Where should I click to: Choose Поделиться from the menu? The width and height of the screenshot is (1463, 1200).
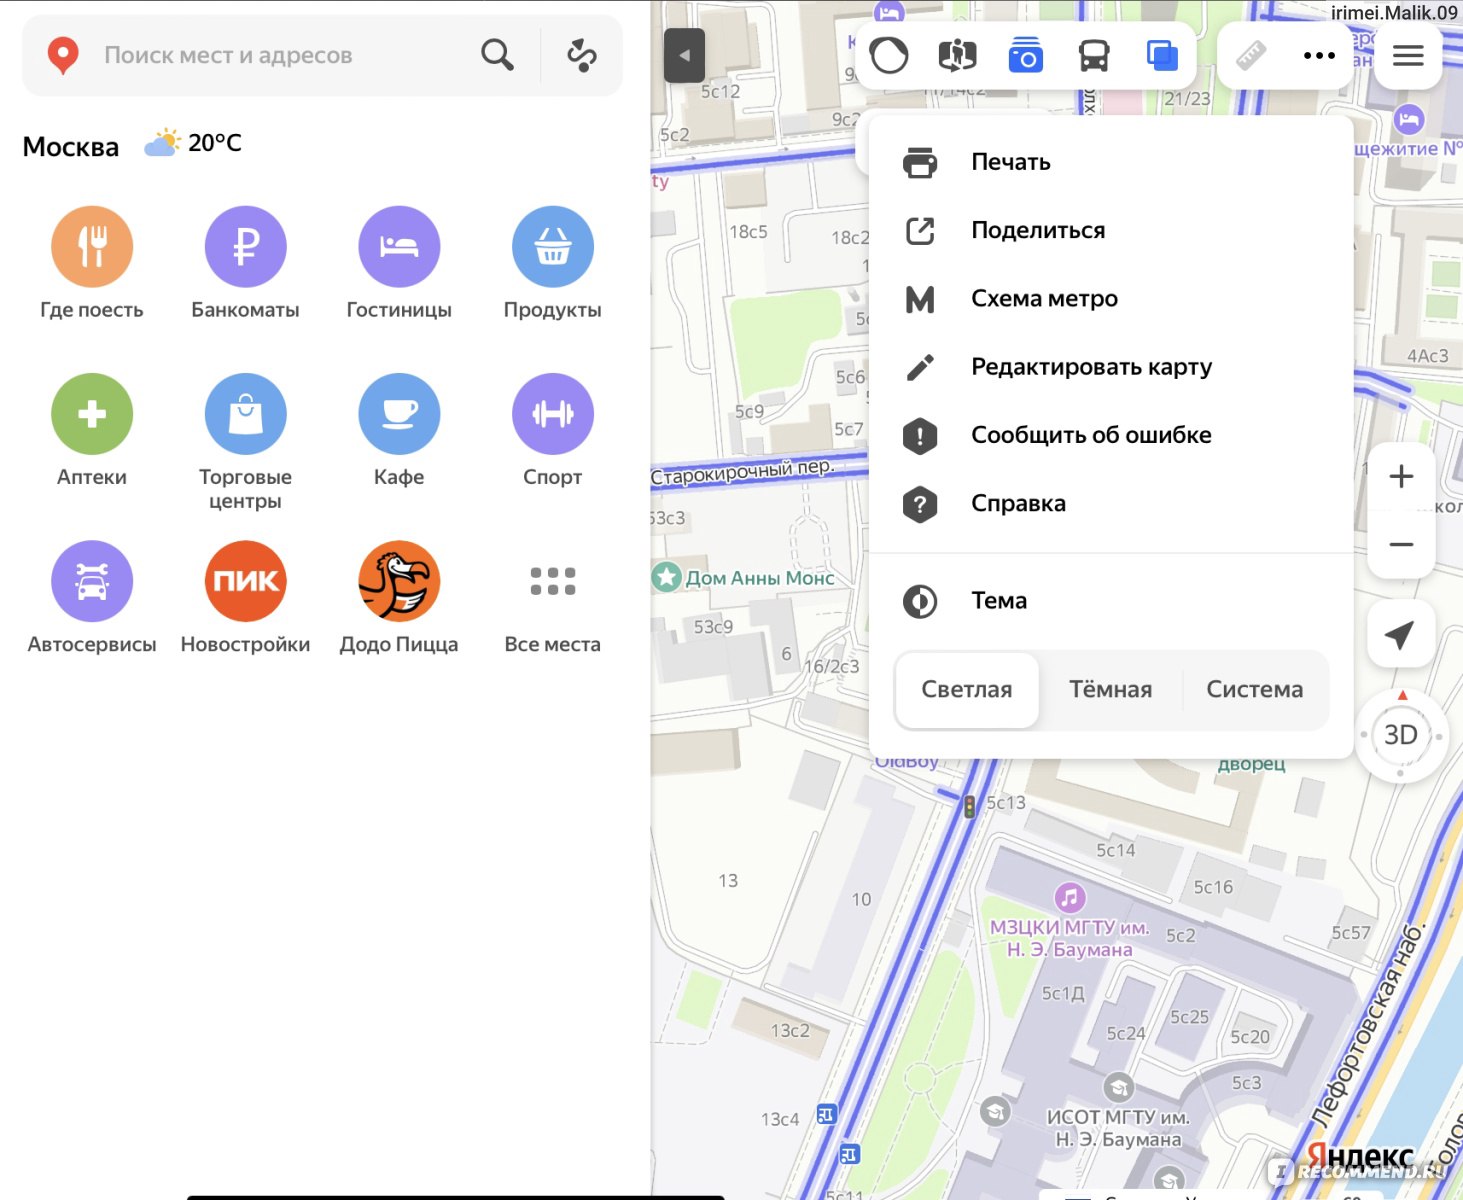click(1111, 230)
